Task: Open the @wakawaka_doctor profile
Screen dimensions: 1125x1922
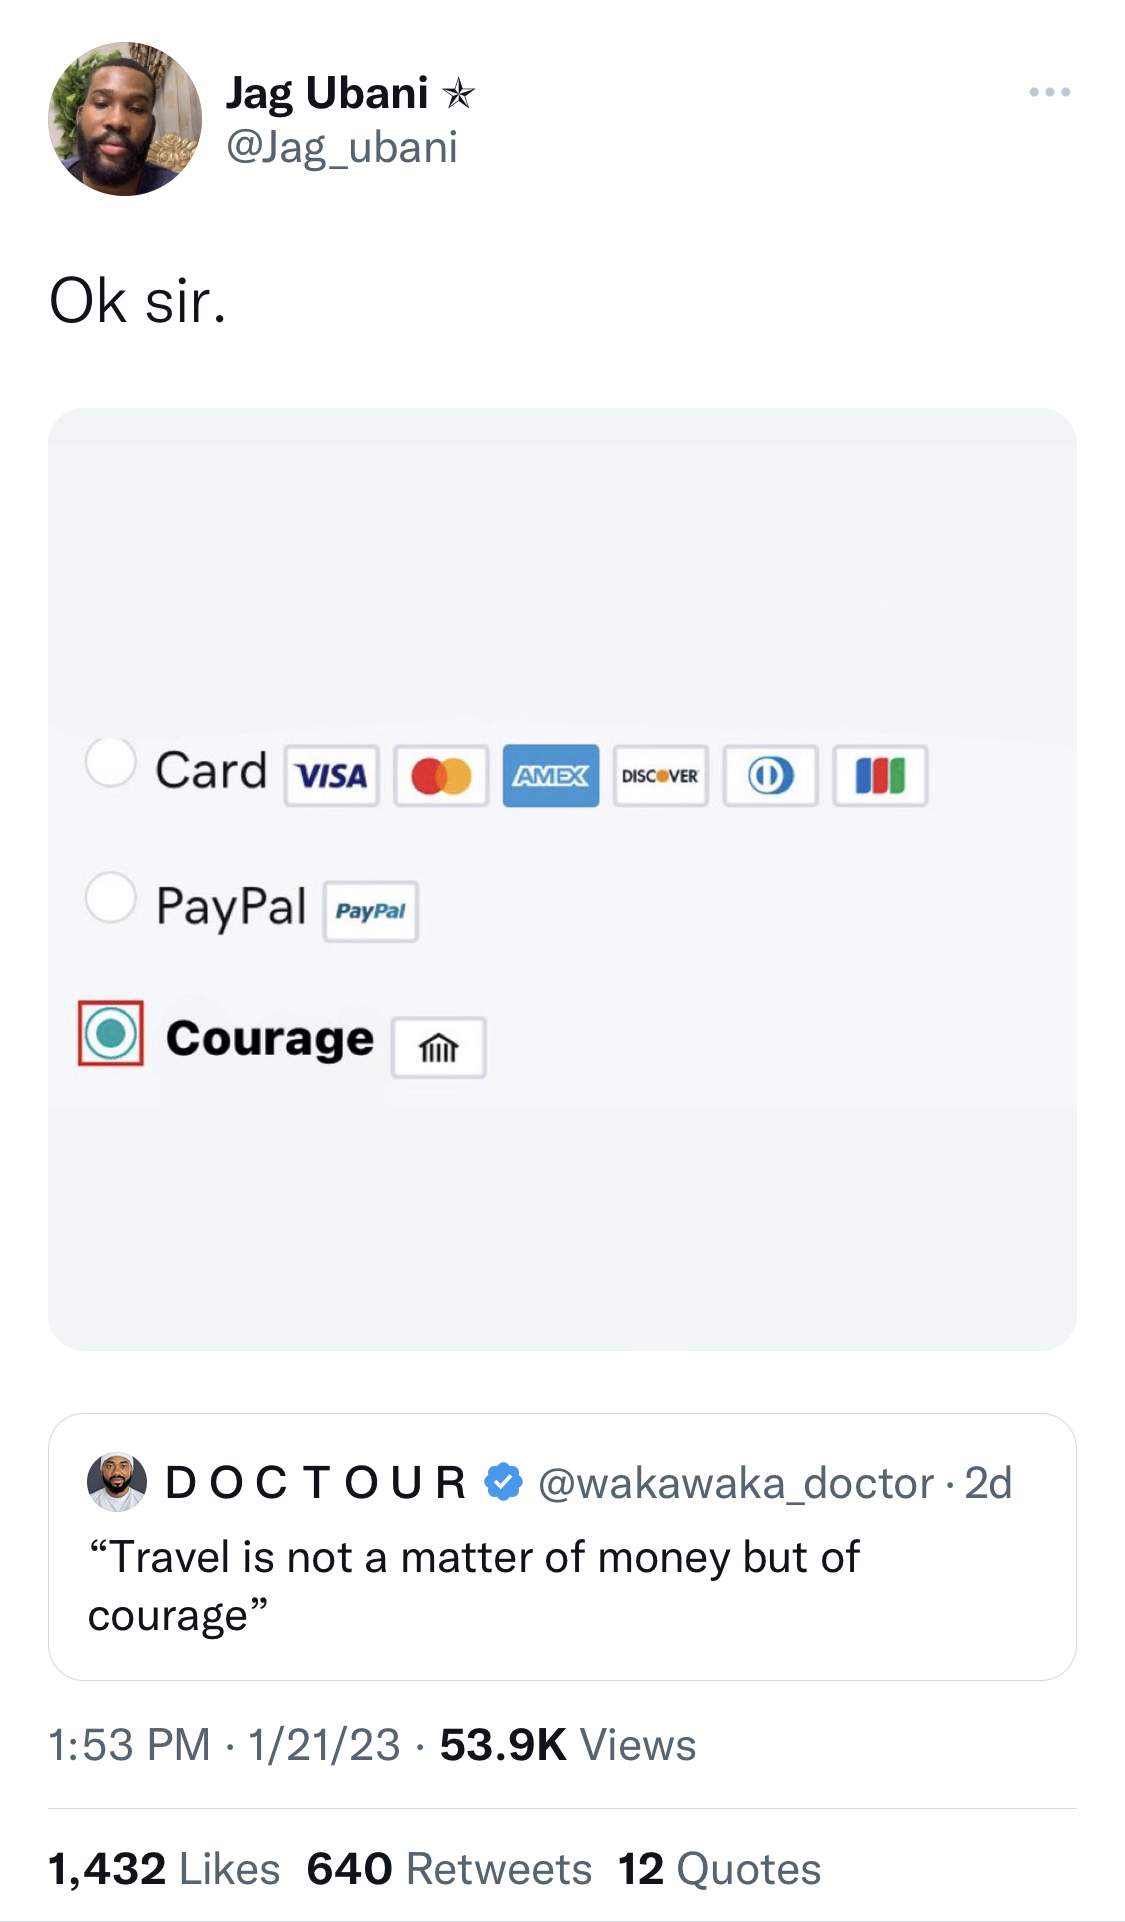Action: coord(735,1483)
